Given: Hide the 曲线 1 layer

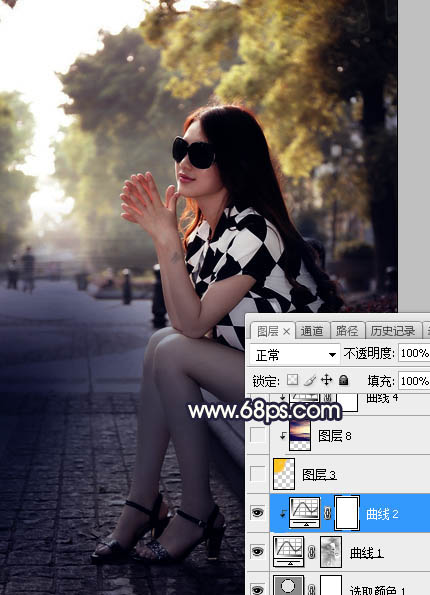Looking at the screenshot, I should (x=257, y=551).
